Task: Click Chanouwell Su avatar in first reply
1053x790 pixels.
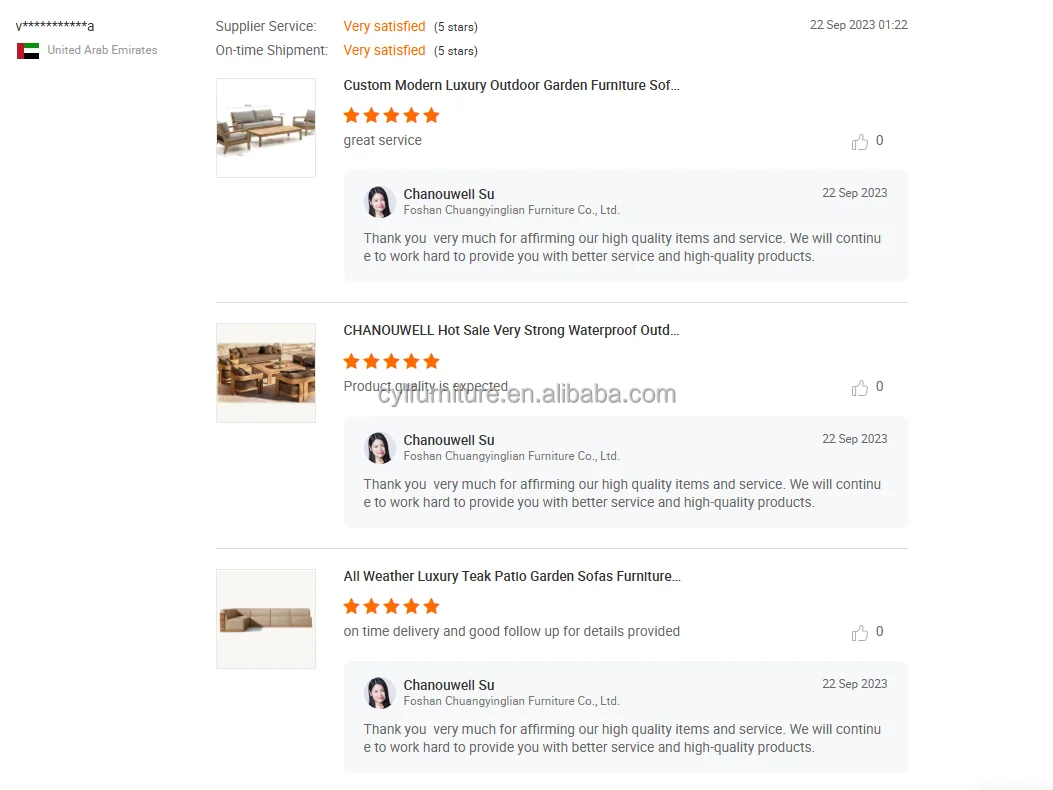Action: pos(379,202)
